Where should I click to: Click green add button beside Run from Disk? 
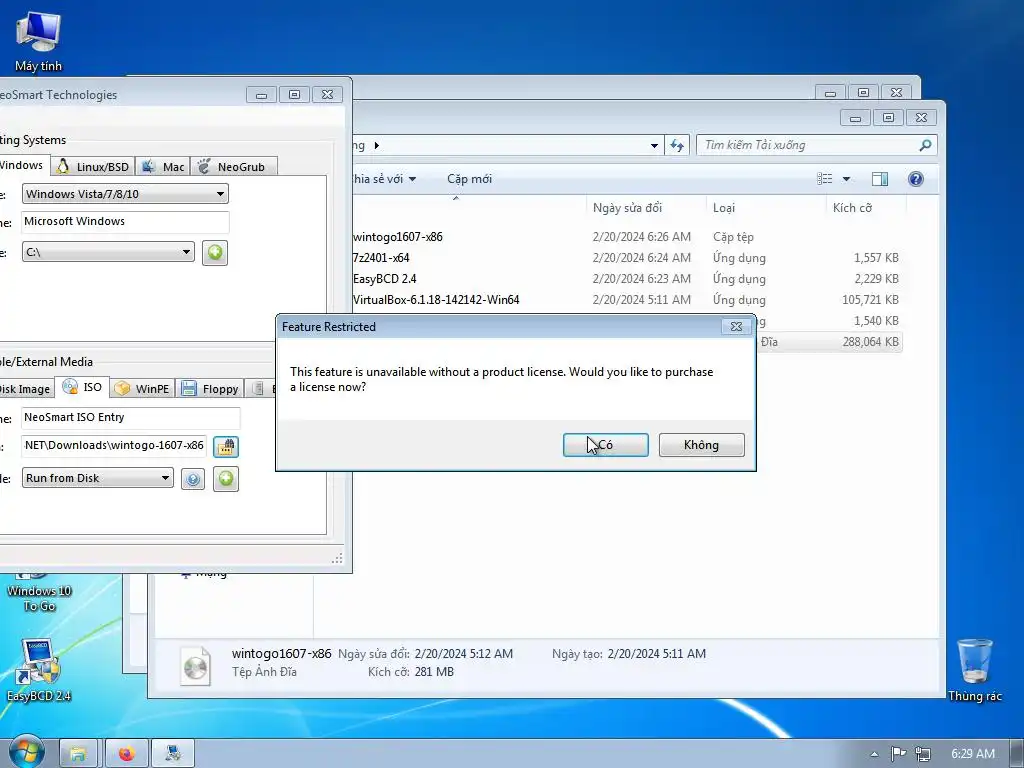226,479
